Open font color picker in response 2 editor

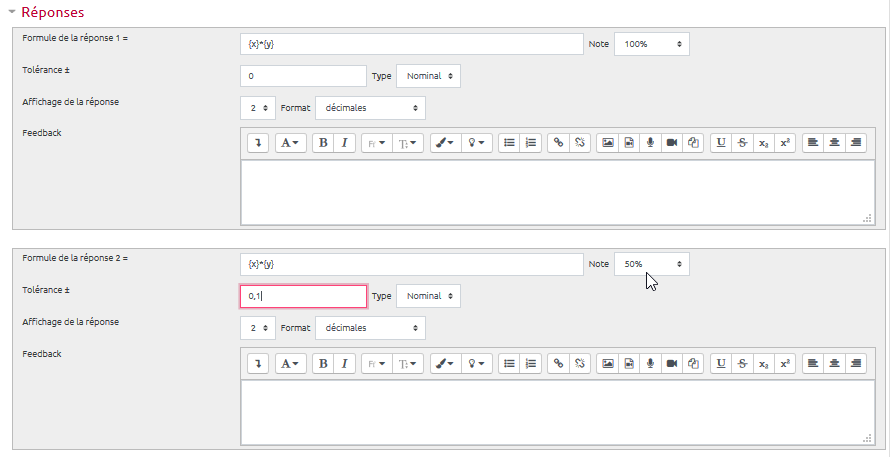pyautogui.click(x=444, y=364)
